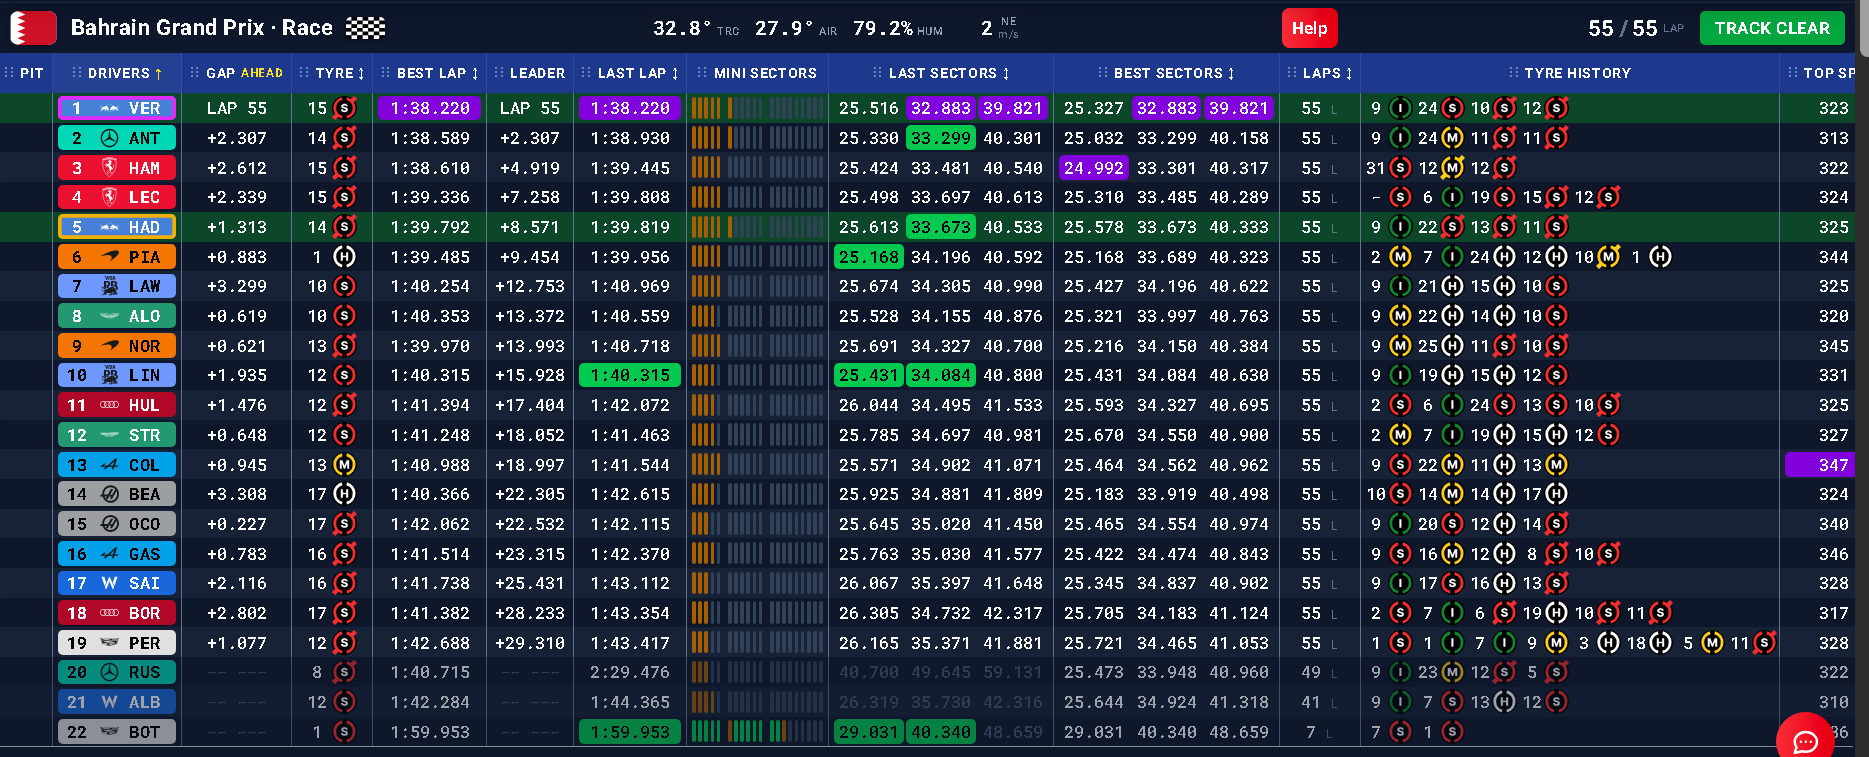Grab the DRIVERS column drag handle

coord(77,73)
